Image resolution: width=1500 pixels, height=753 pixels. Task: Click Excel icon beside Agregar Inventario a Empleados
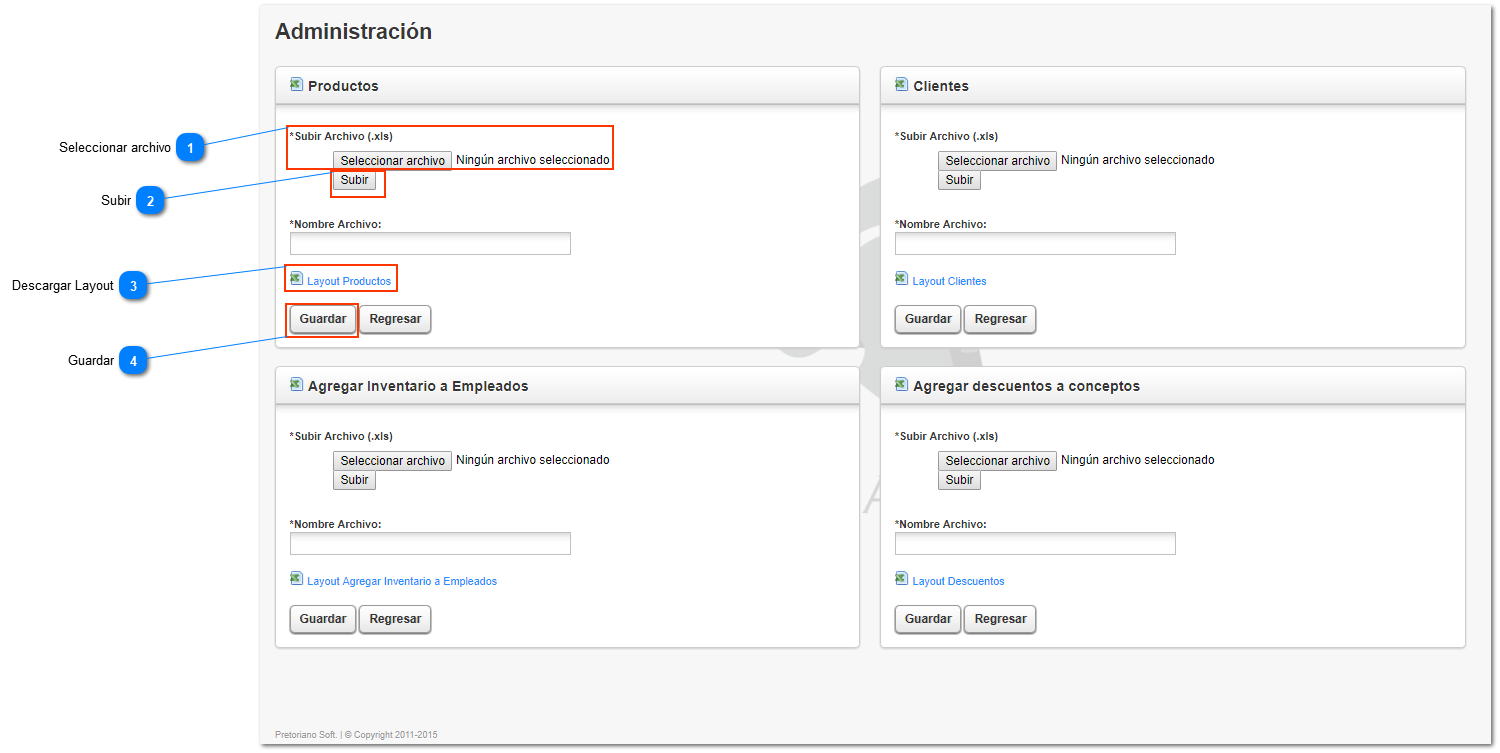[x=296, y=385]
